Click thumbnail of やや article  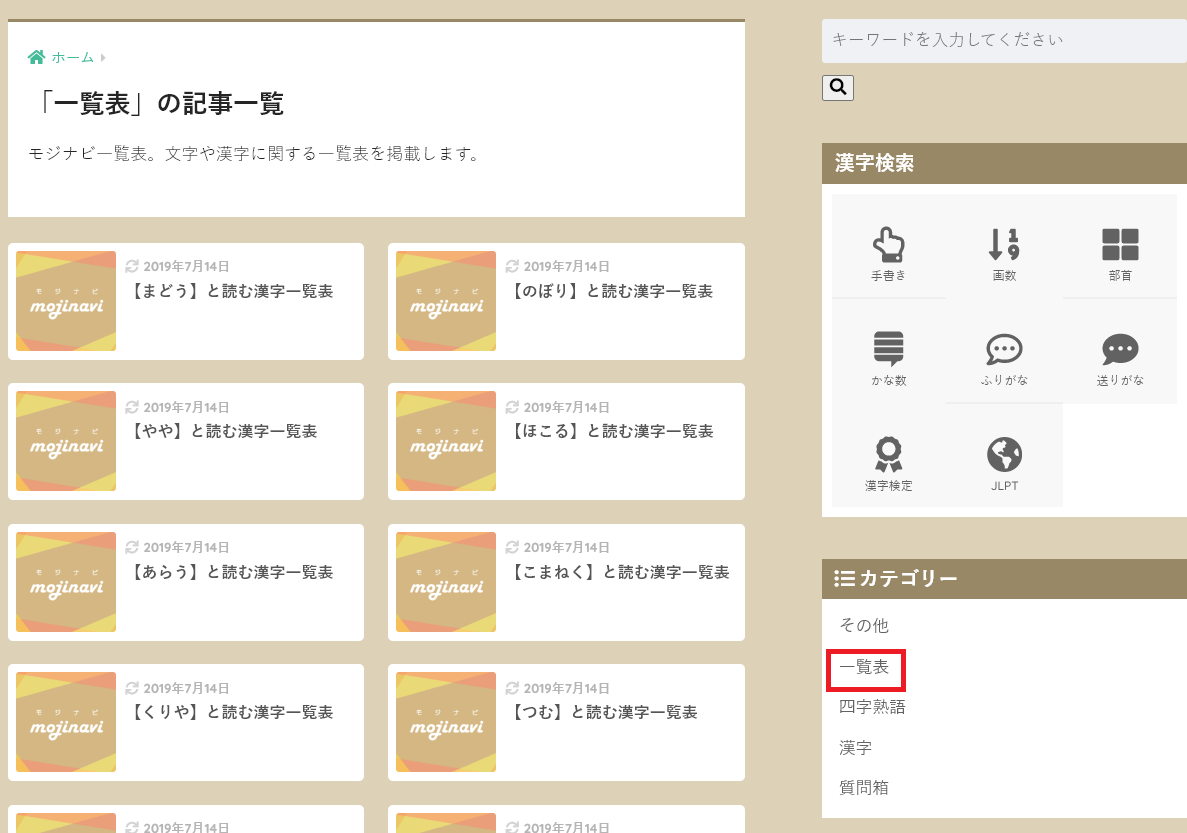[x=66, y=441]
